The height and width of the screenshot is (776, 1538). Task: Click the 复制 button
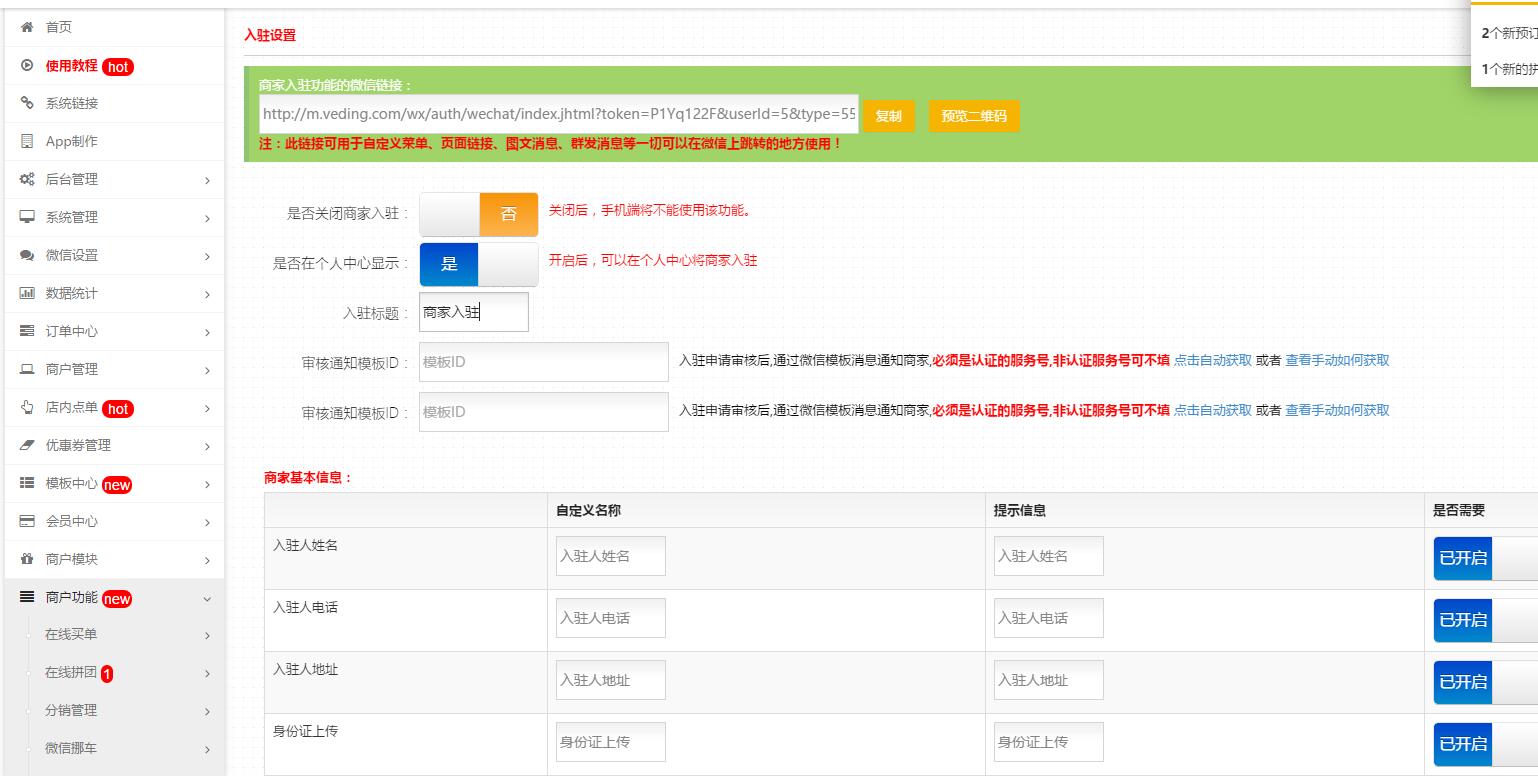tap(889, 116)
